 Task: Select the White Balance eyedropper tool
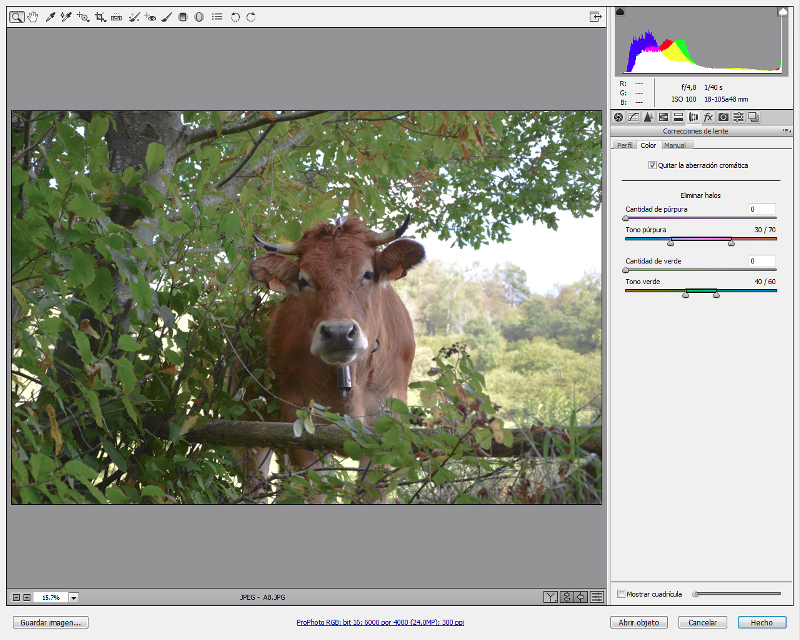point(50,17)
